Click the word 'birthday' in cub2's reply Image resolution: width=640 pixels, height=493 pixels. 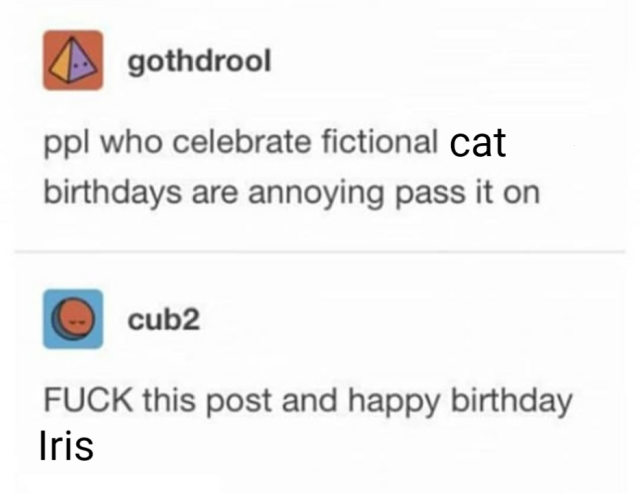point(512,400)
